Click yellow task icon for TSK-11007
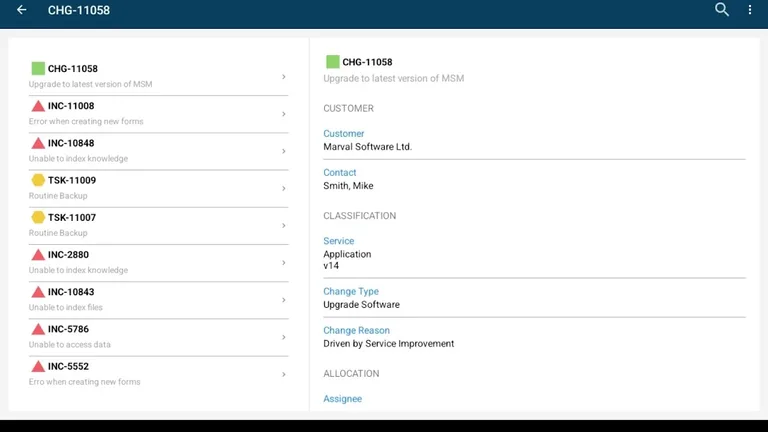 [x=38, y=217]
